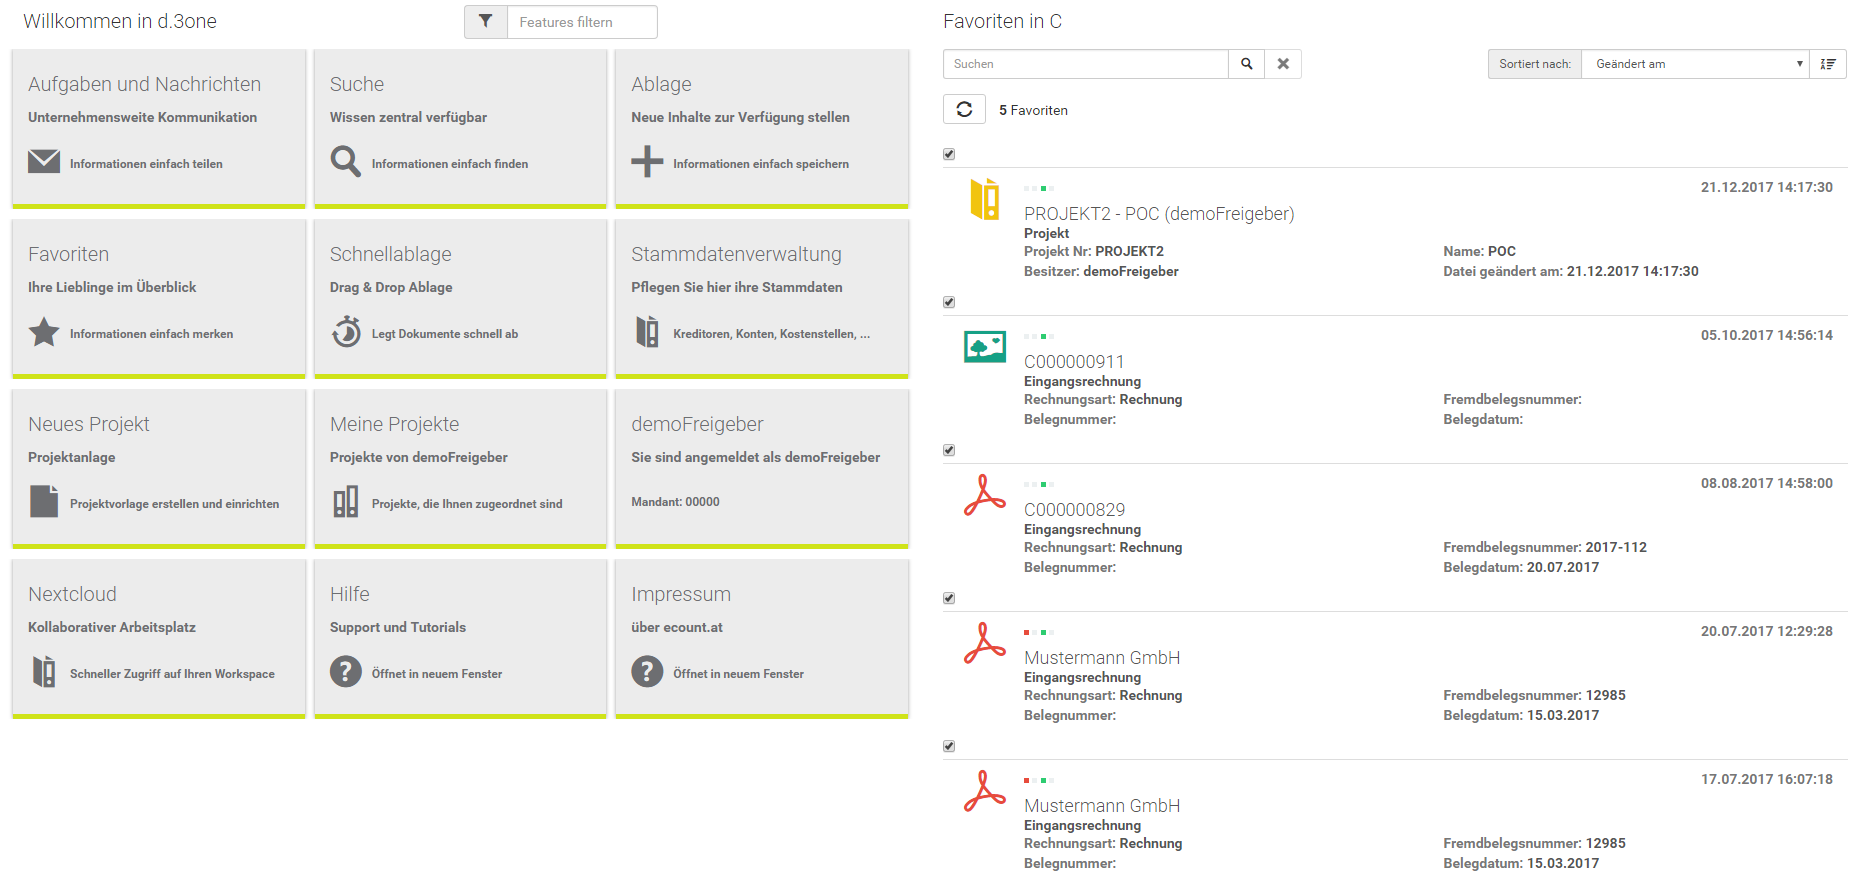Viewport: 1858px width, 889px height.
Task: Click the 'Sortiert nach:' label
Action: coord(1535,64)
